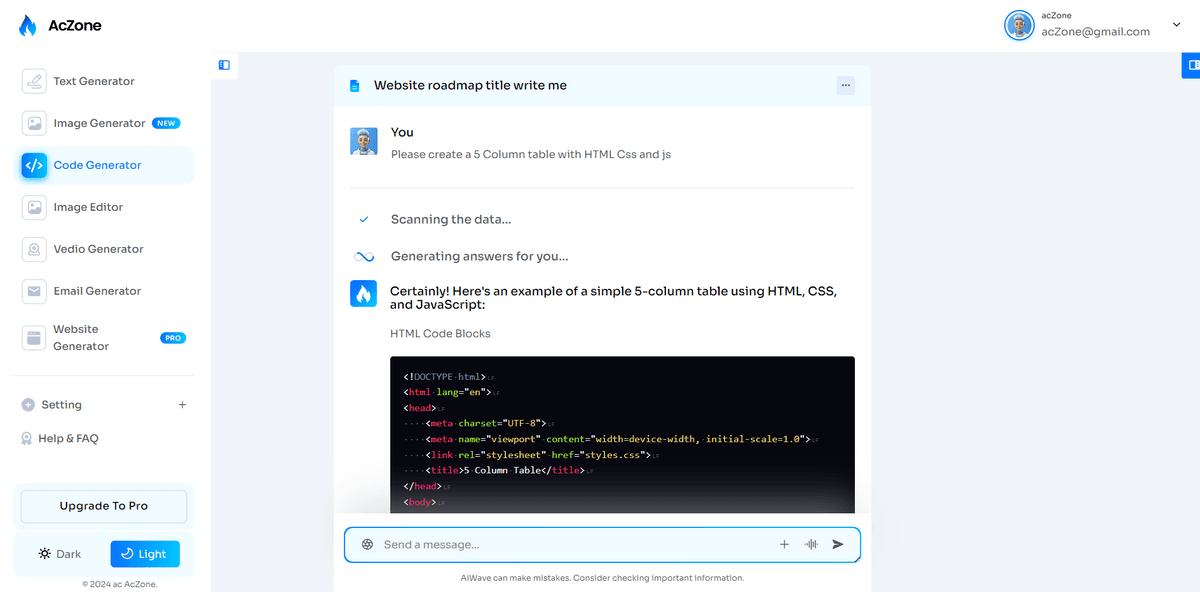Click the Image Editor picture icon
The image size is (1200, 592).
[x=34, y=207]
